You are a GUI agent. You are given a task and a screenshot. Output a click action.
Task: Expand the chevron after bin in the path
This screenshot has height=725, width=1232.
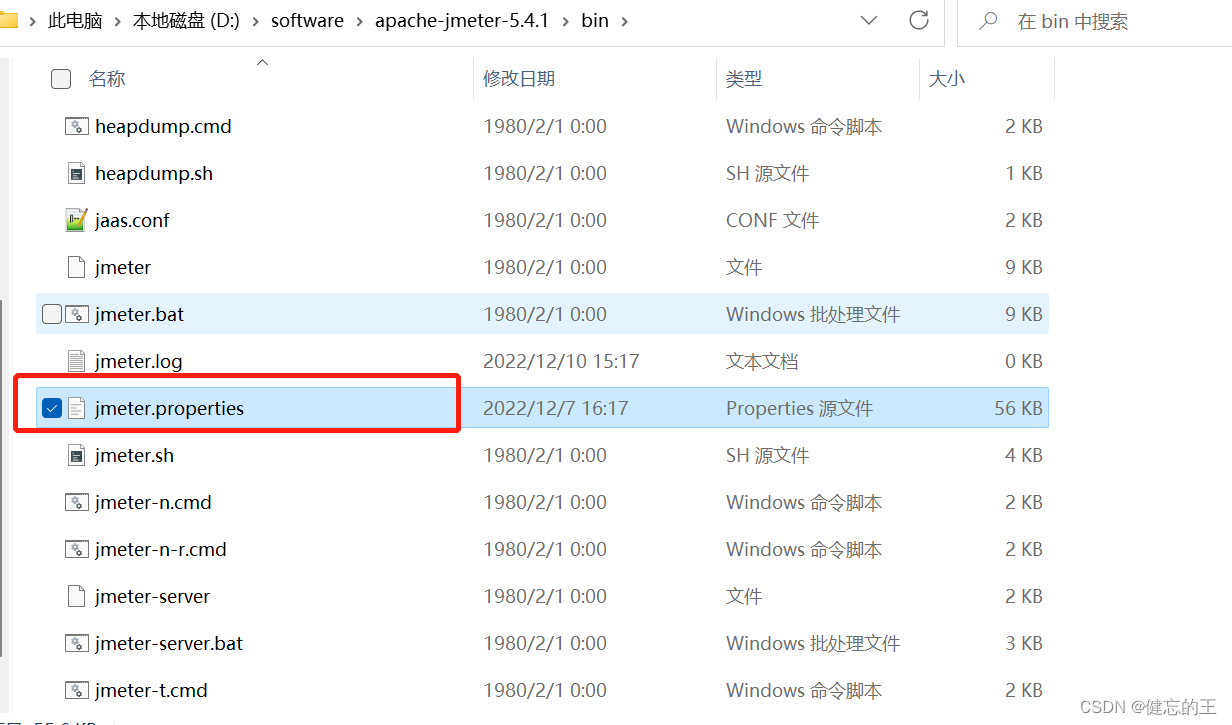(625, 20)
